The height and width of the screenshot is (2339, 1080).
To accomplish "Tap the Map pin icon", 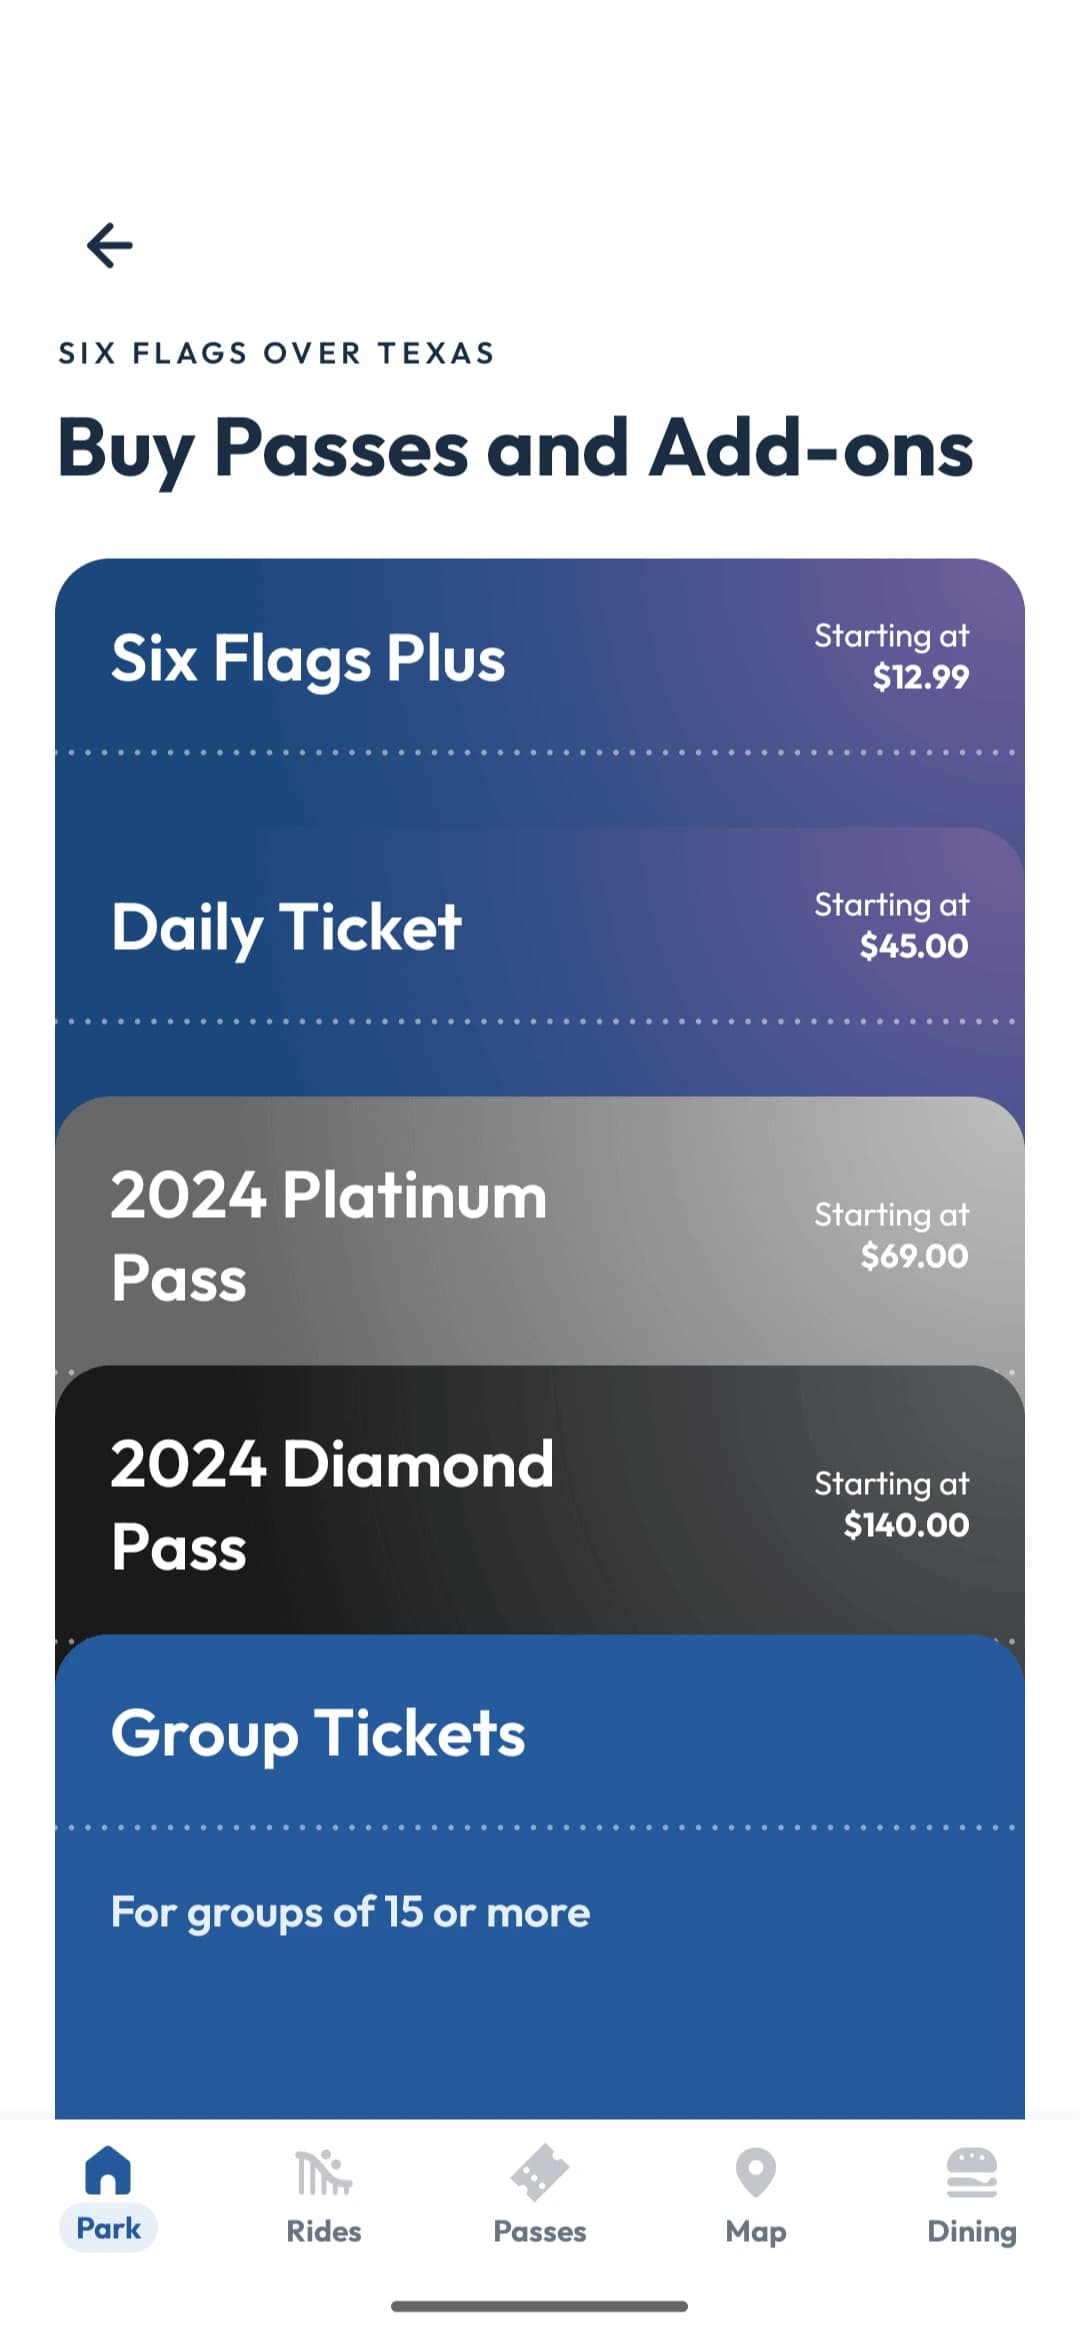I will point(756,2172).
